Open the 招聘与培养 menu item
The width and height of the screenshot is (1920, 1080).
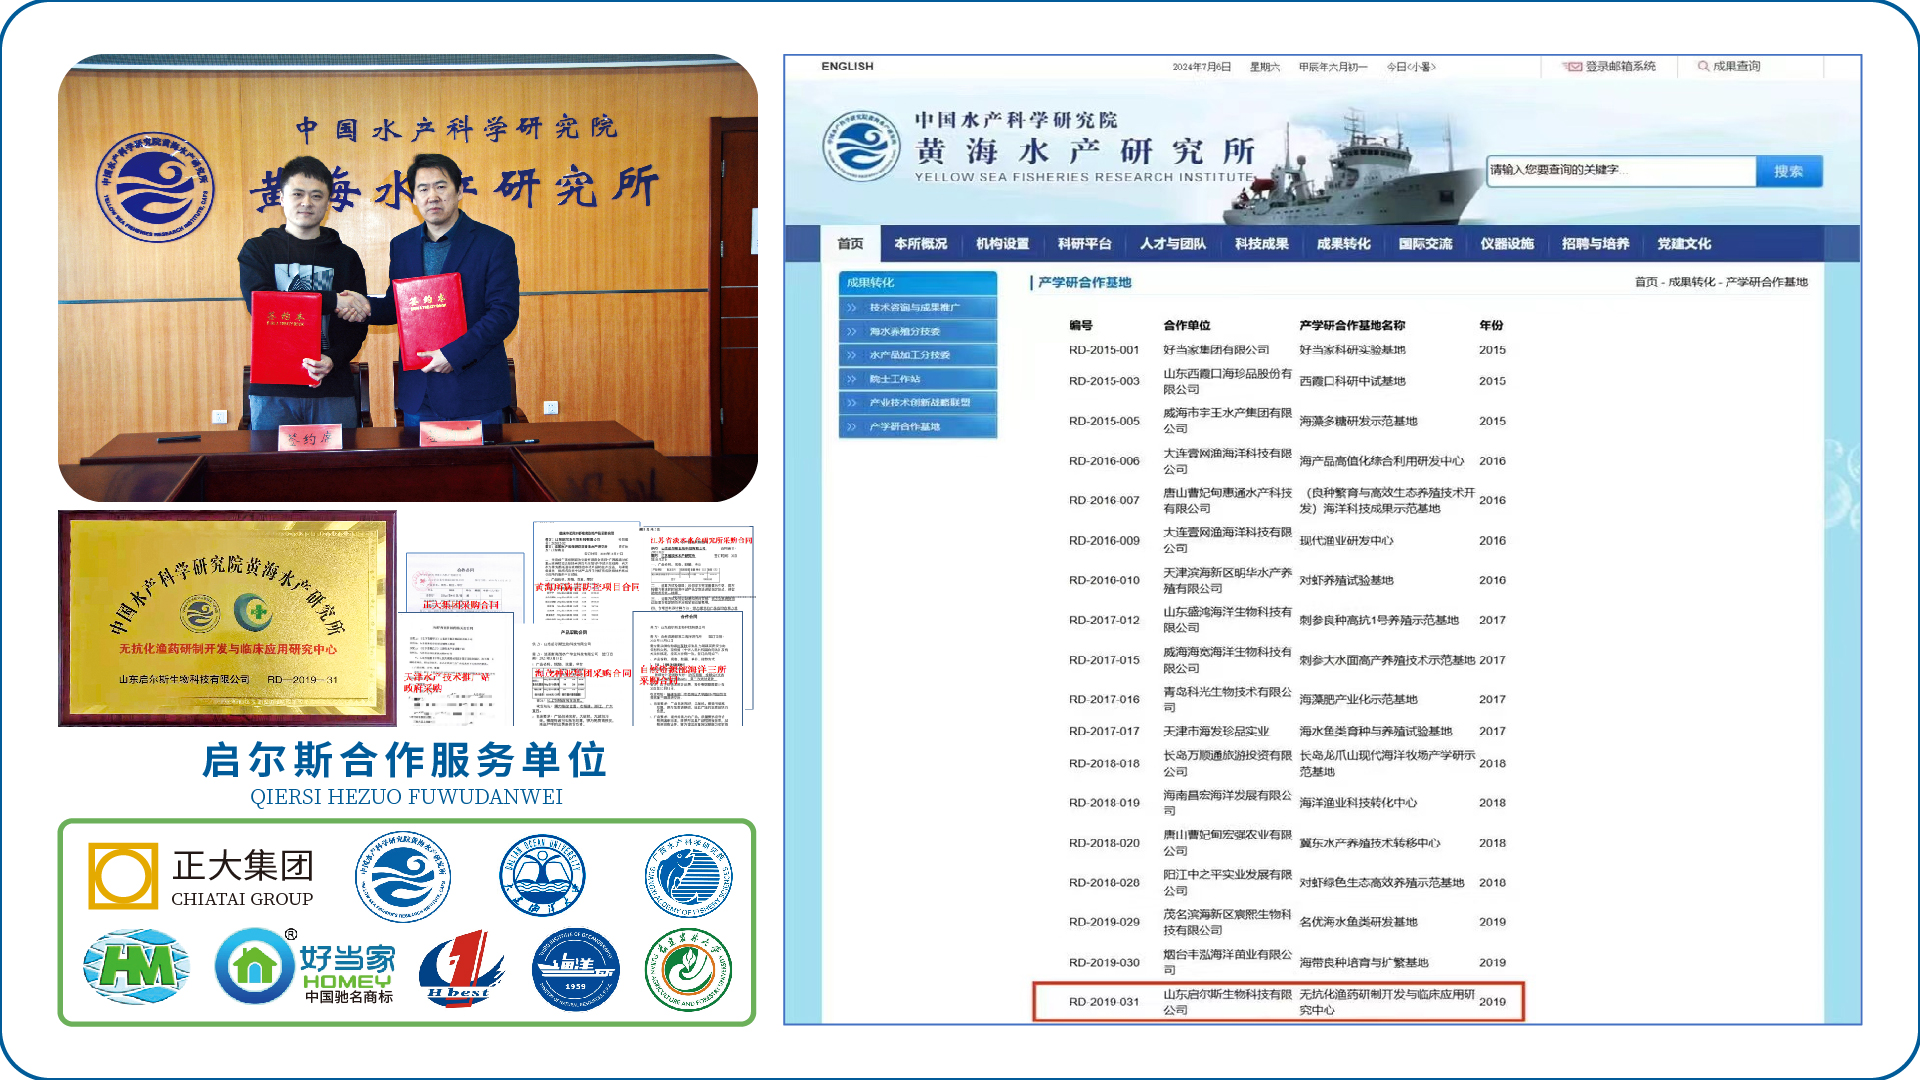tap(1595, 244)
